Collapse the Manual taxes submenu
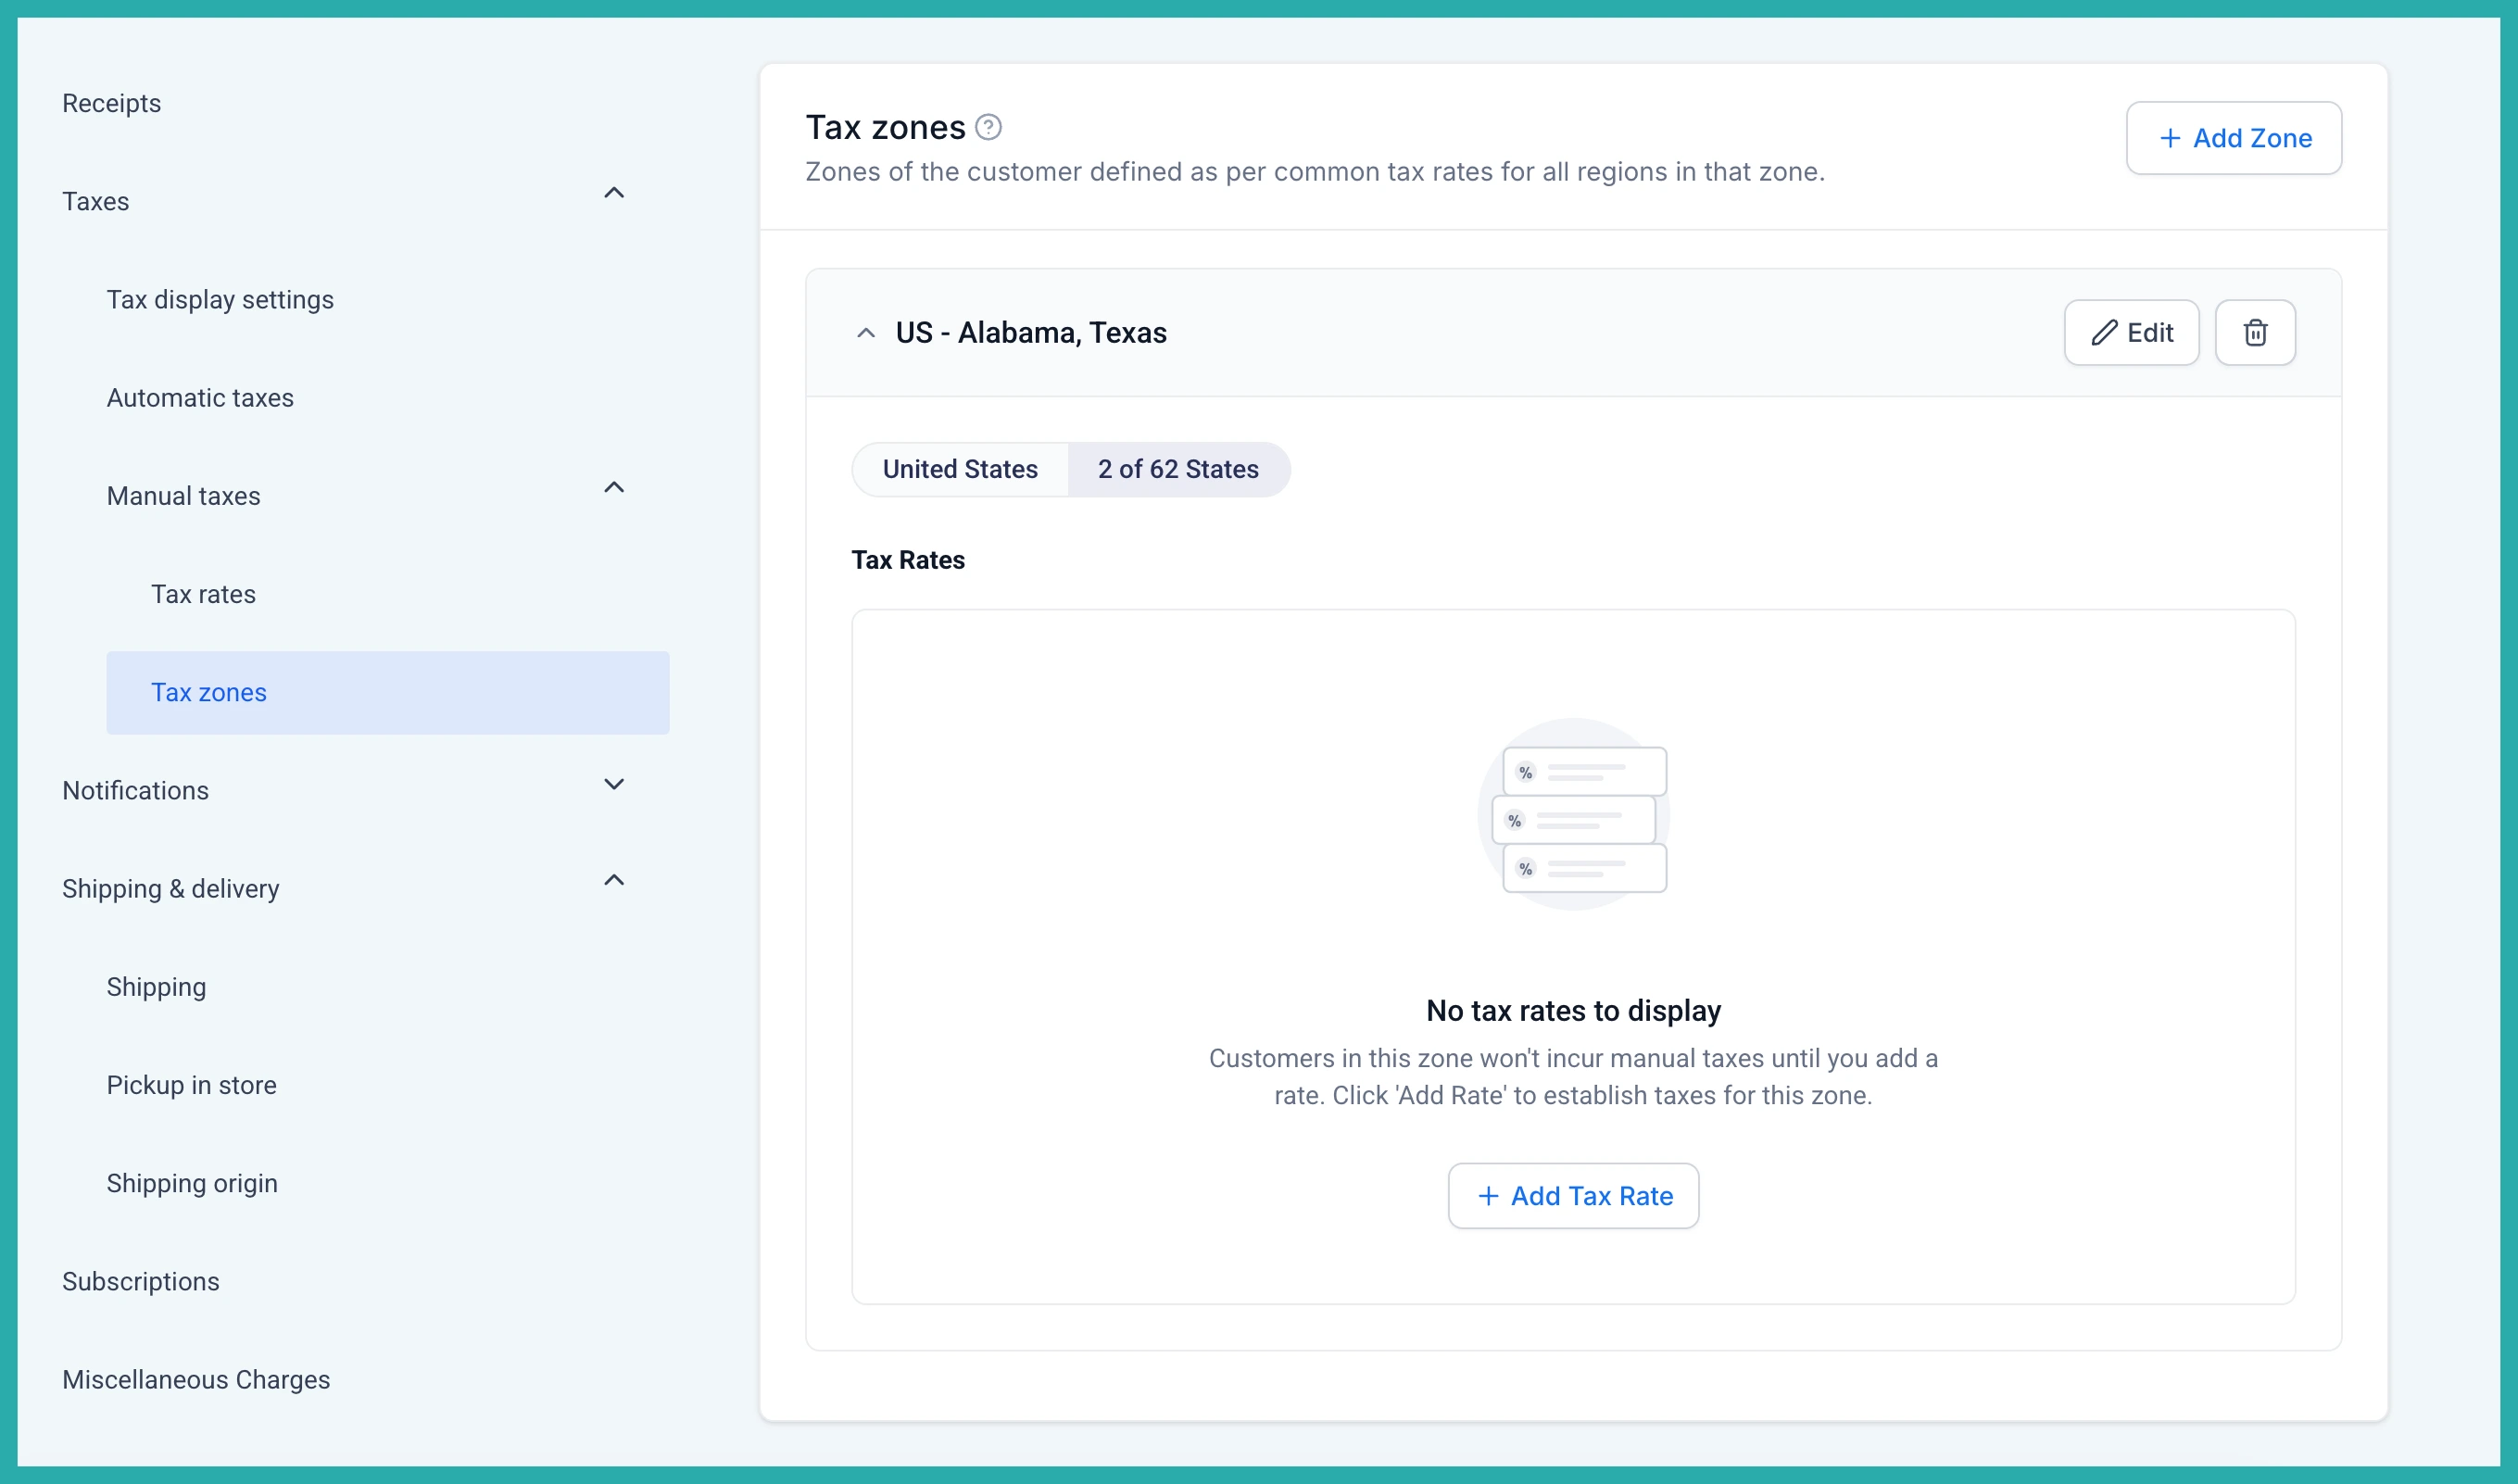2518x1484 pixels. click(614, 487)
